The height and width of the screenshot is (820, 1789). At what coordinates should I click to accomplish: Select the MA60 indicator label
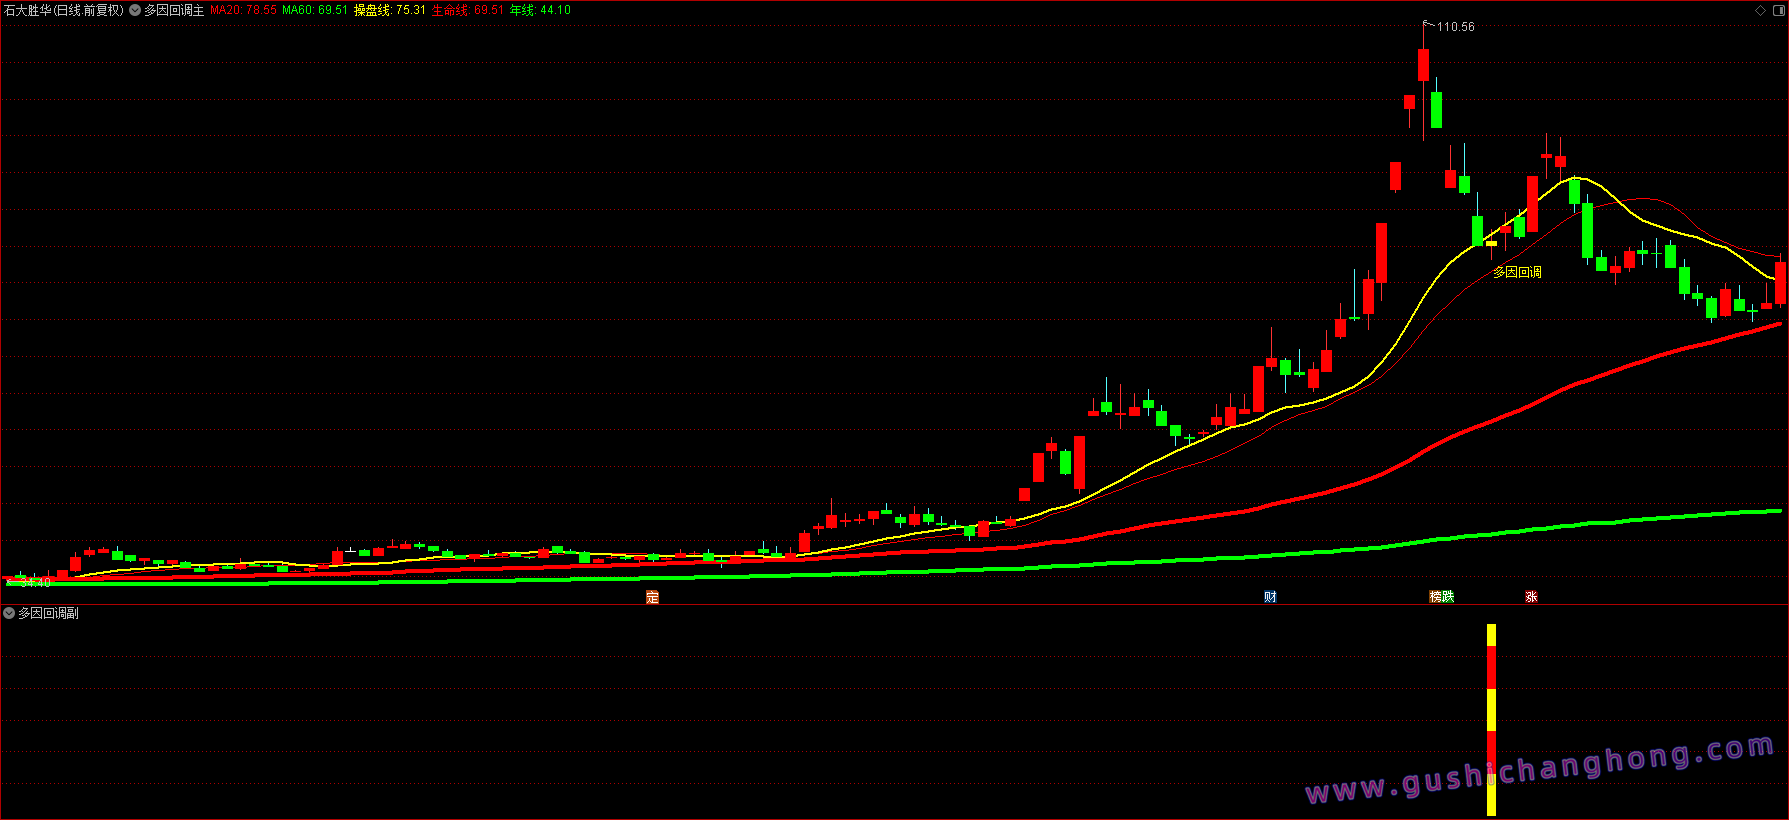[315, 10]
